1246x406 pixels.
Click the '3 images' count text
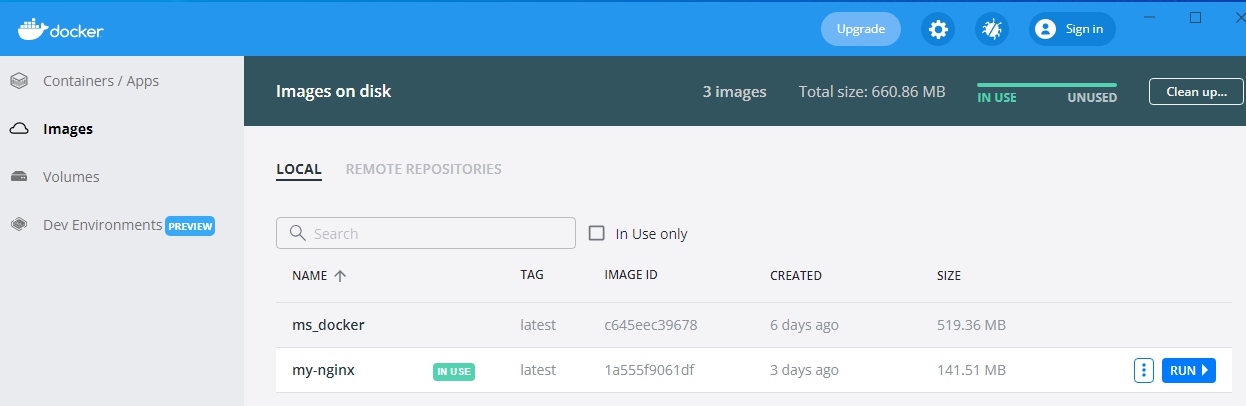tap(734, 91)
